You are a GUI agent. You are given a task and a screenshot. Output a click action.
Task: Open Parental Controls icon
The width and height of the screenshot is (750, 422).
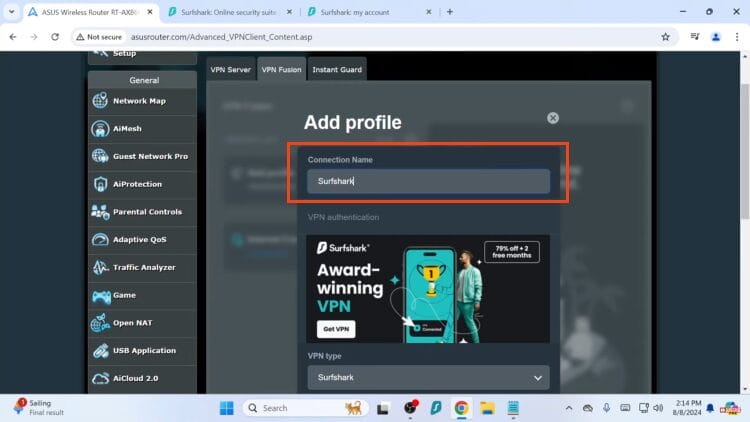[x=100, y=212]
